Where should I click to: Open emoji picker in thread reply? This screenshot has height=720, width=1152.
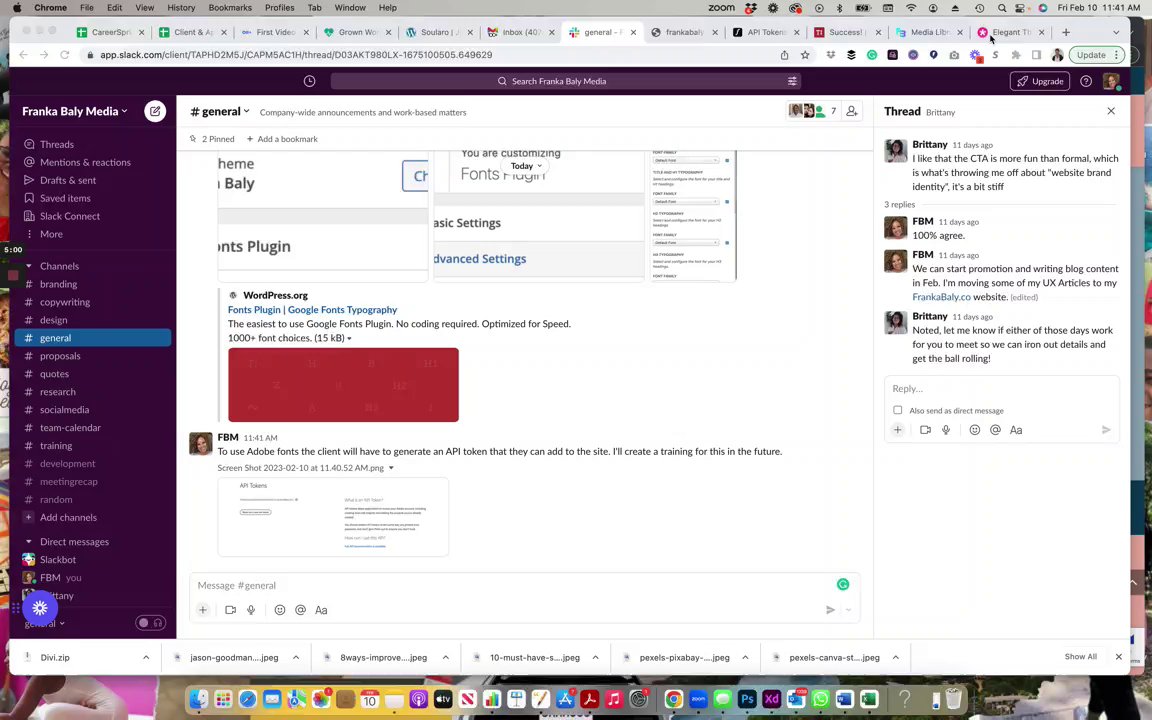click(x=974, y=430)
